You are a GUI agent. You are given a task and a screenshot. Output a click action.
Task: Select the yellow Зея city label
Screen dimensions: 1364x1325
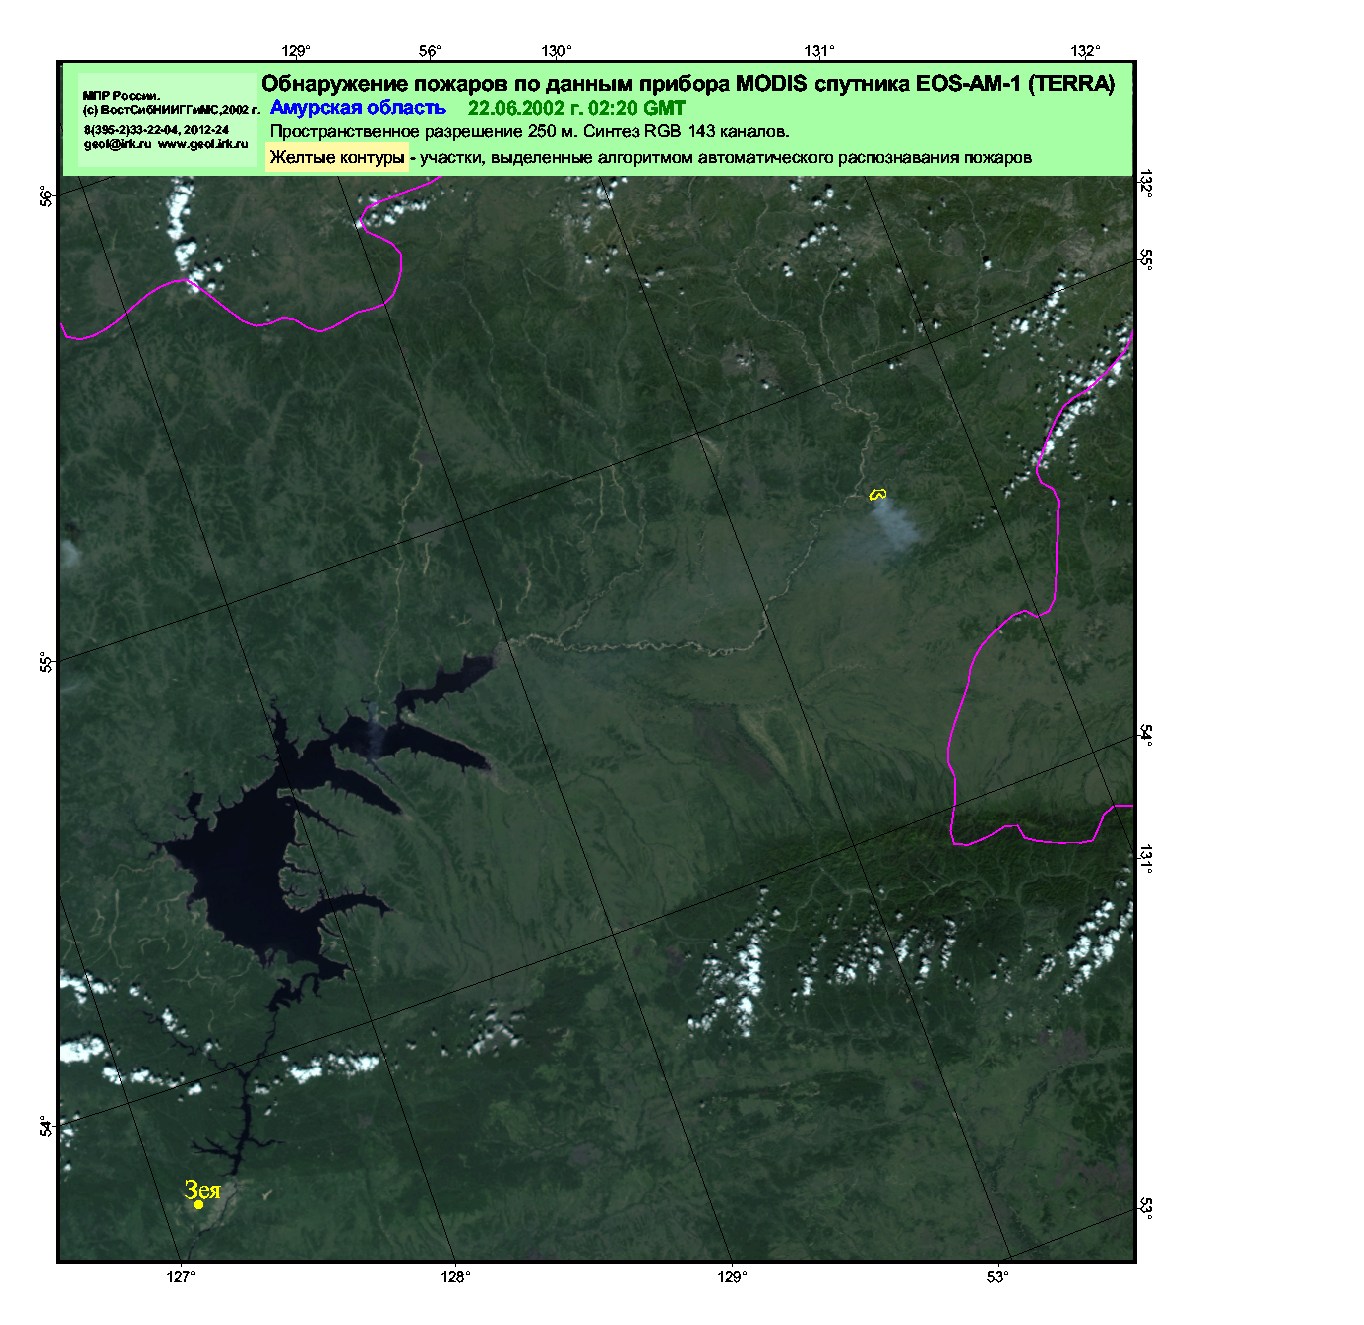point(203,1189)
